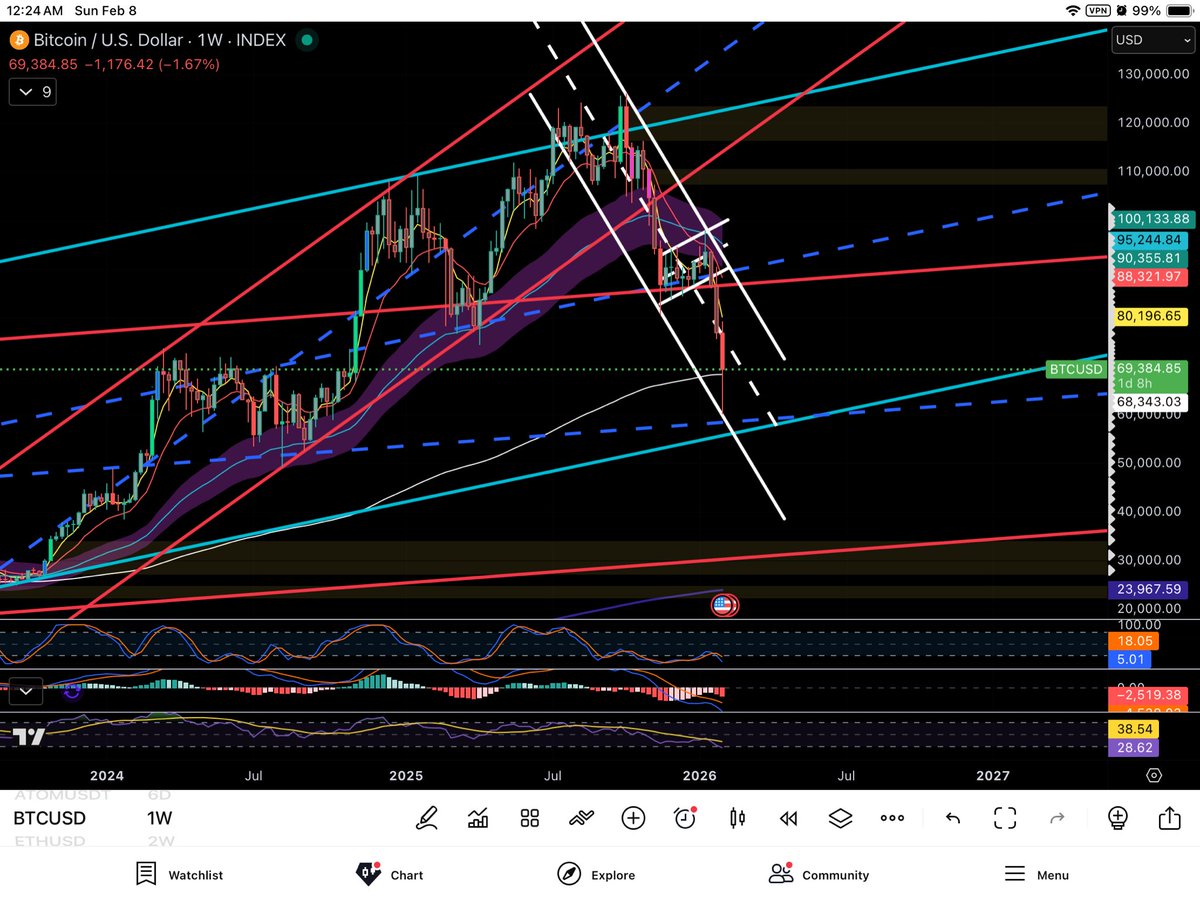The height and width of the screenshot is (900, 1200).
Task: Tap the -2,519.38 MACD value label
Action: pos(1149,694)
